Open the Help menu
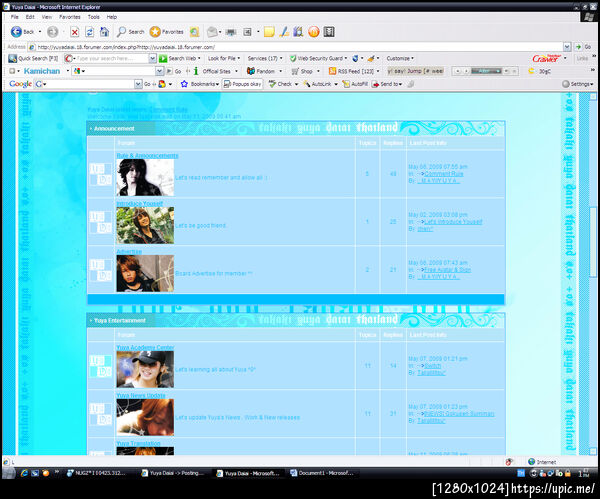This screenshot has height=499, width=600. coord(112,17)
